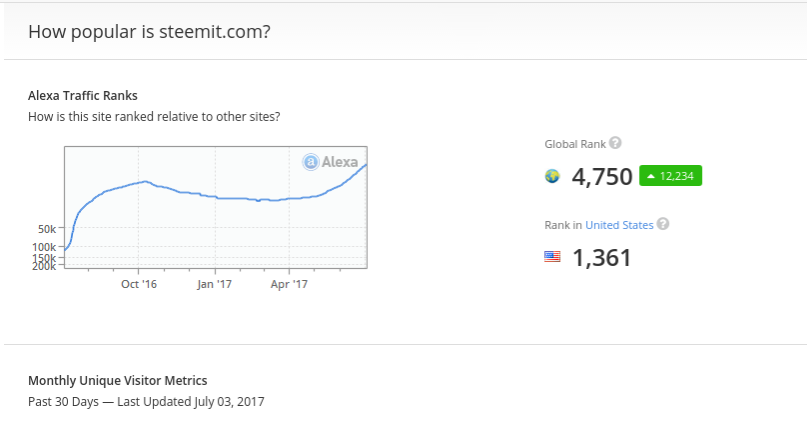807x427 pixels.
Task: Click the 'Last Updated July 03, 2017' text
Action: tap(191, 401)
